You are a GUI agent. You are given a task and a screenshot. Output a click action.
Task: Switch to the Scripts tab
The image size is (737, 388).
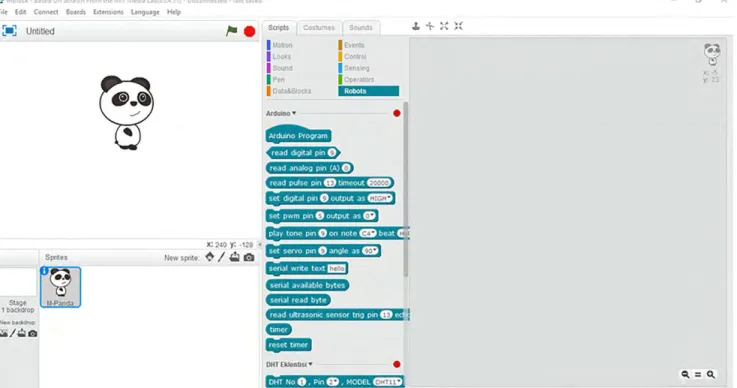279,28
